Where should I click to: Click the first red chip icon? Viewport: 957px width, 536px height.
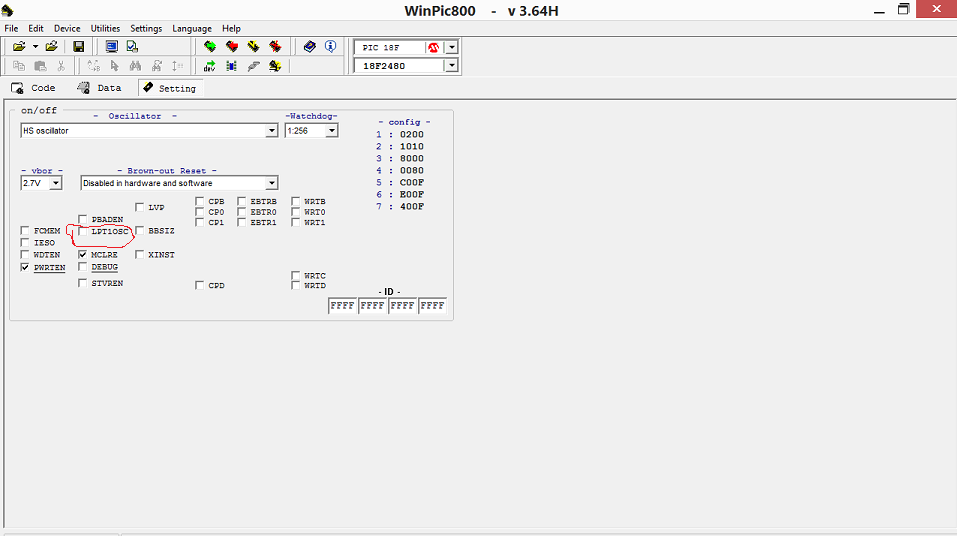click(x=232, y=47)
